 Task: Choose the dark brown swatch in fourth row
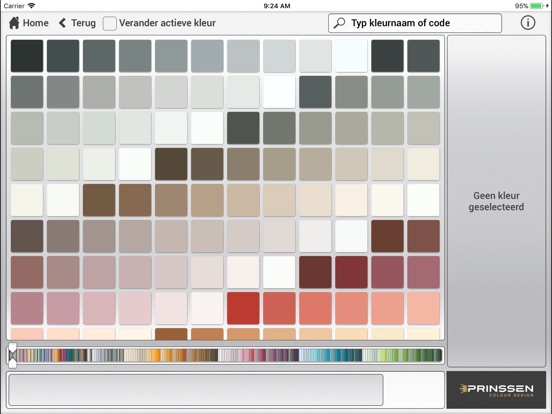171,164
